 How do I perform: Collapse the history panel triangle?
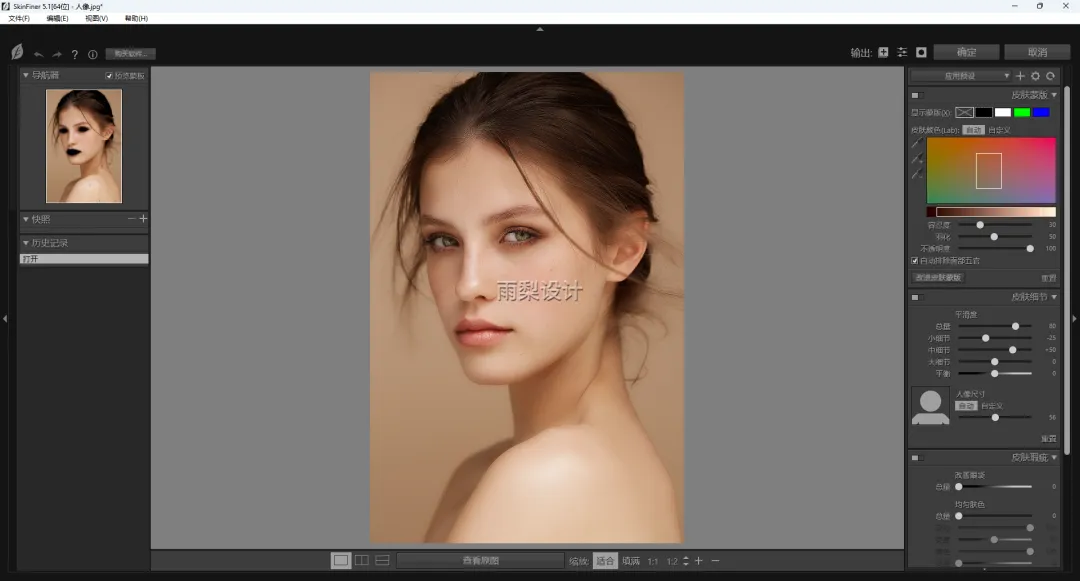tap(25, 243)
